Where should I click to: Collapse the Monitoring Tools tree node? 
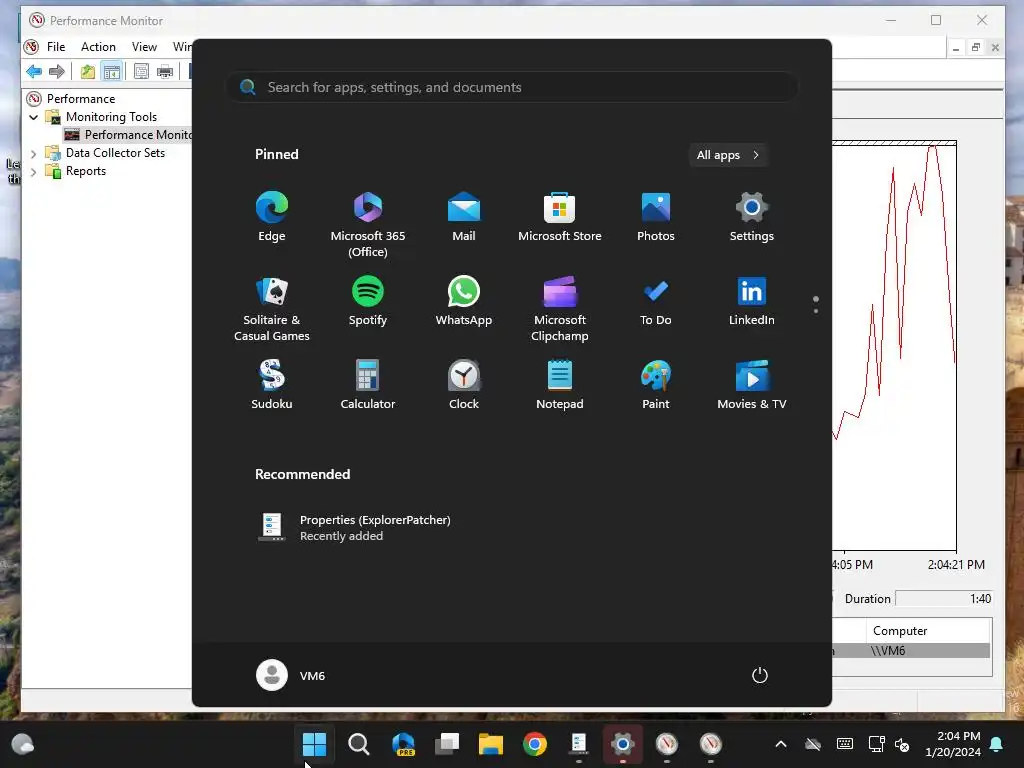pyautogui.click(x=33, y=118)
